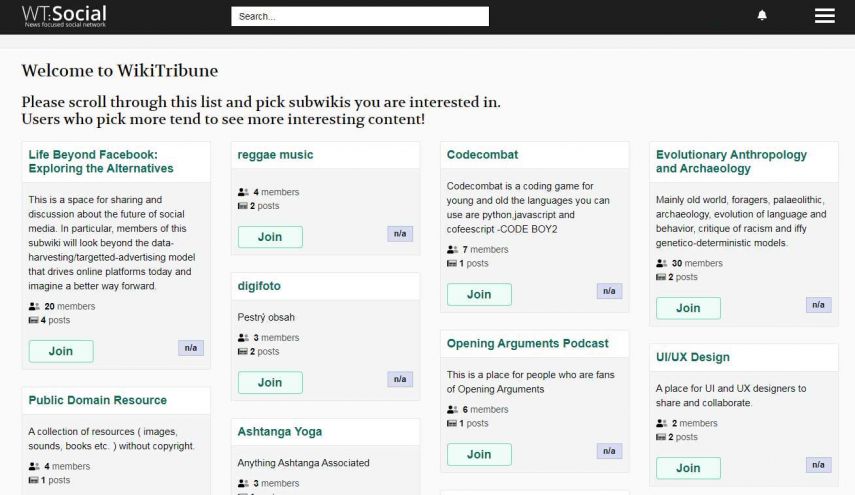Join the reggae music subwiki

(x=270, y=237)
